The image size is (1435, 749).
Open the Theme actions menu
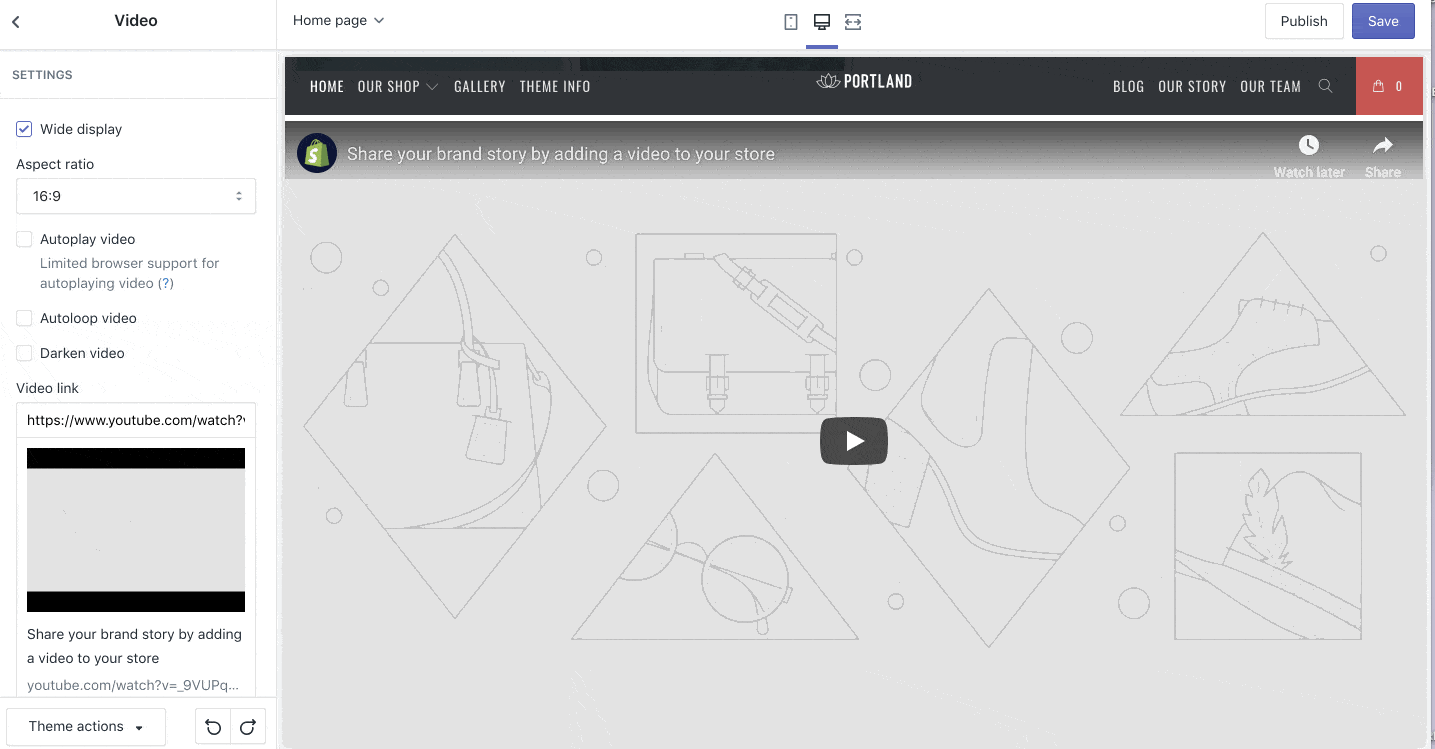coord(85,726)
